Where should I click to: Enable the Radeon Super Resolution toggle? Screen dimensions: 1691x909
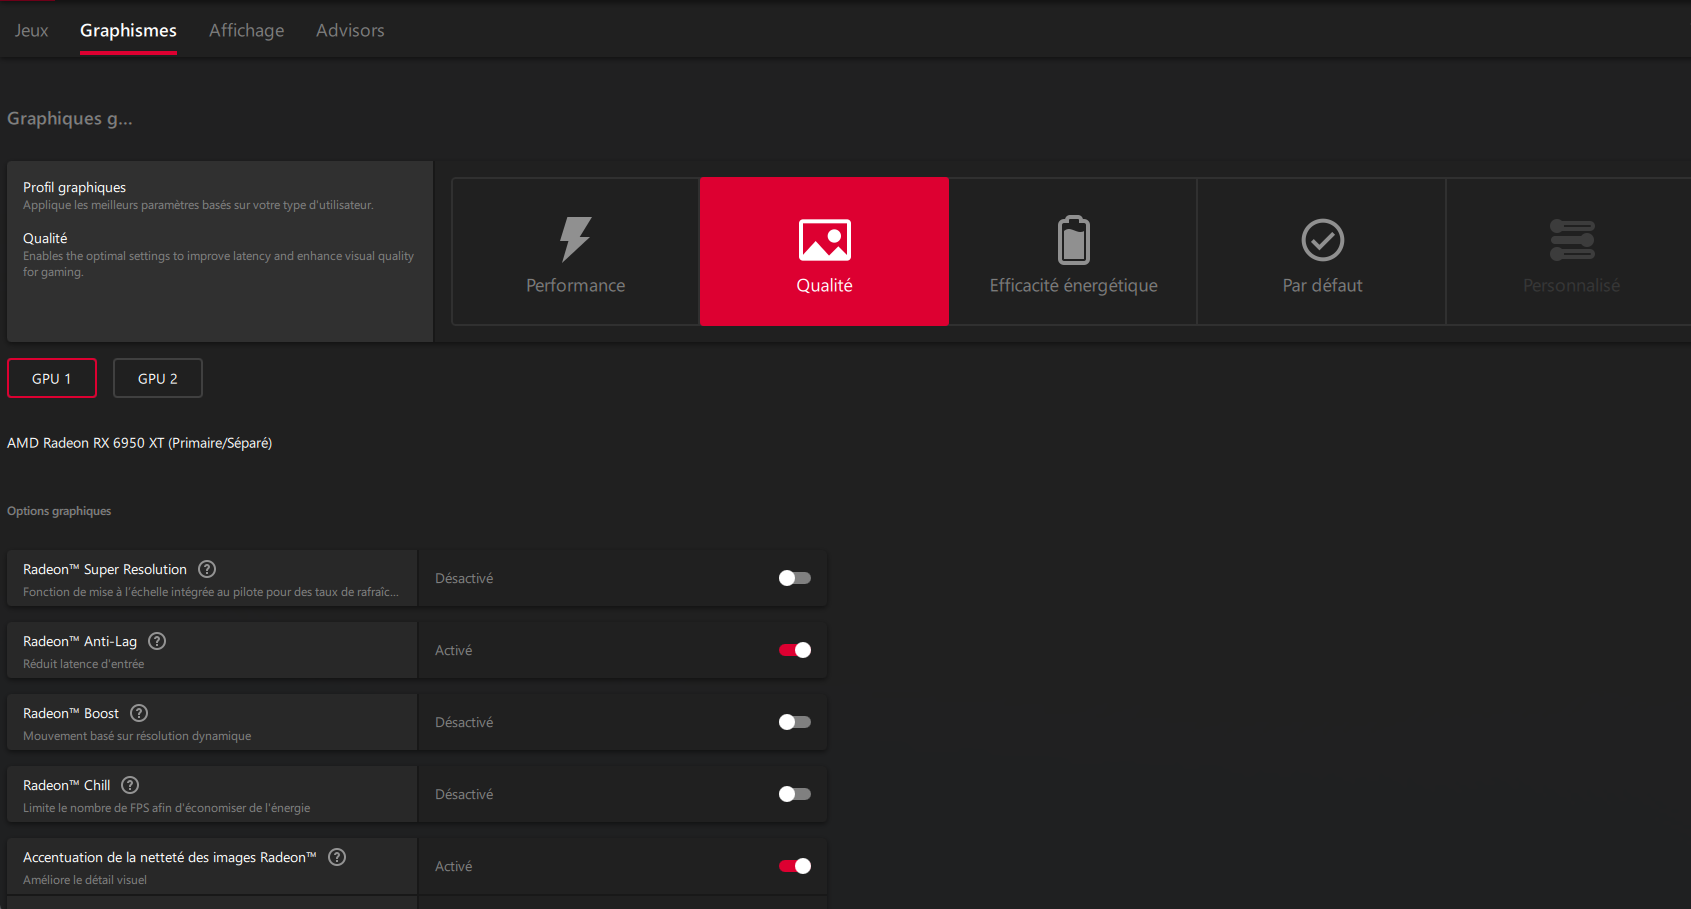click(795, 578)
